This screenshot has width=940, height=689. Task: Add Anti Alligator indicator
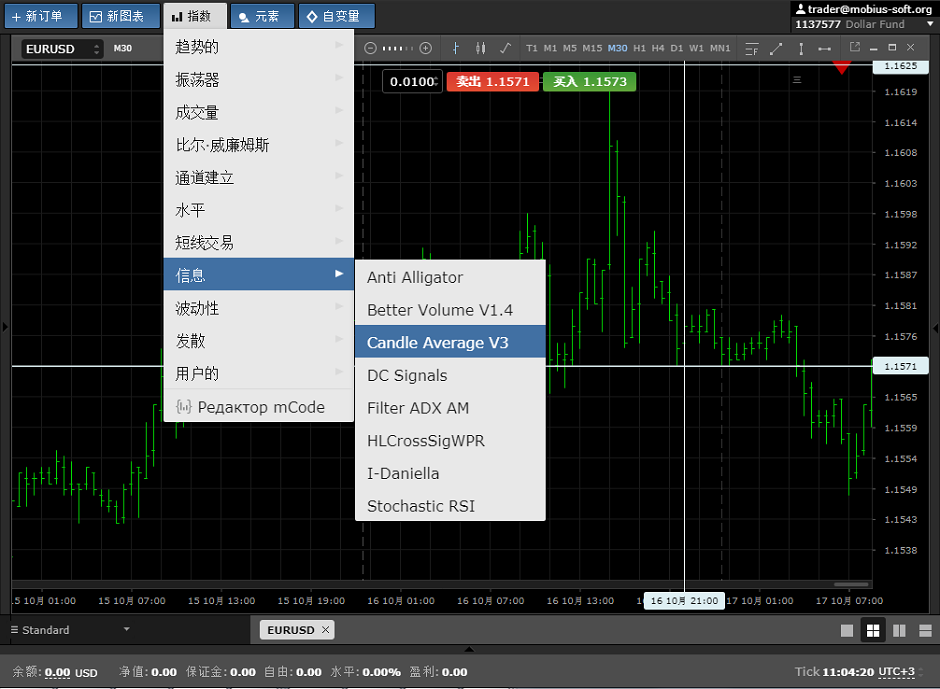[x=450, y=277]
